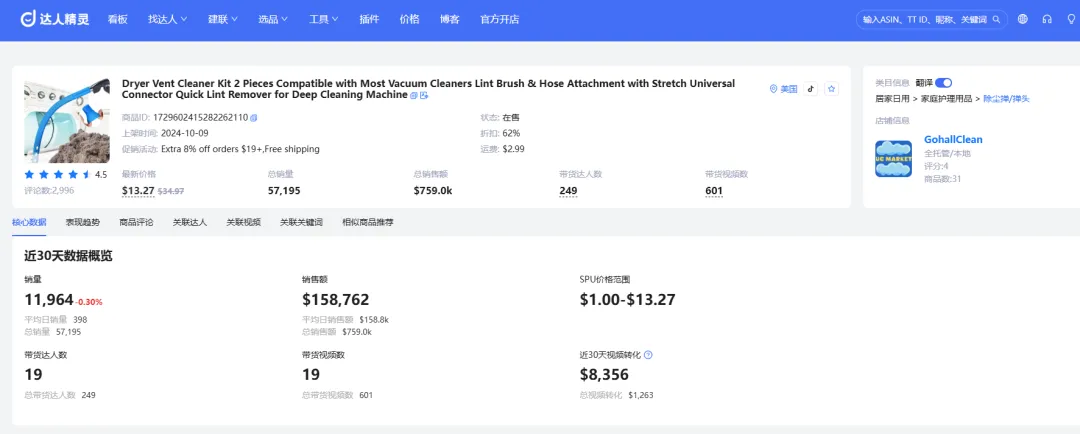The height and width of the screenshot is (434, 1080).
Task: Click the 除尘掸/掸头 category link
Action: 1006,99
